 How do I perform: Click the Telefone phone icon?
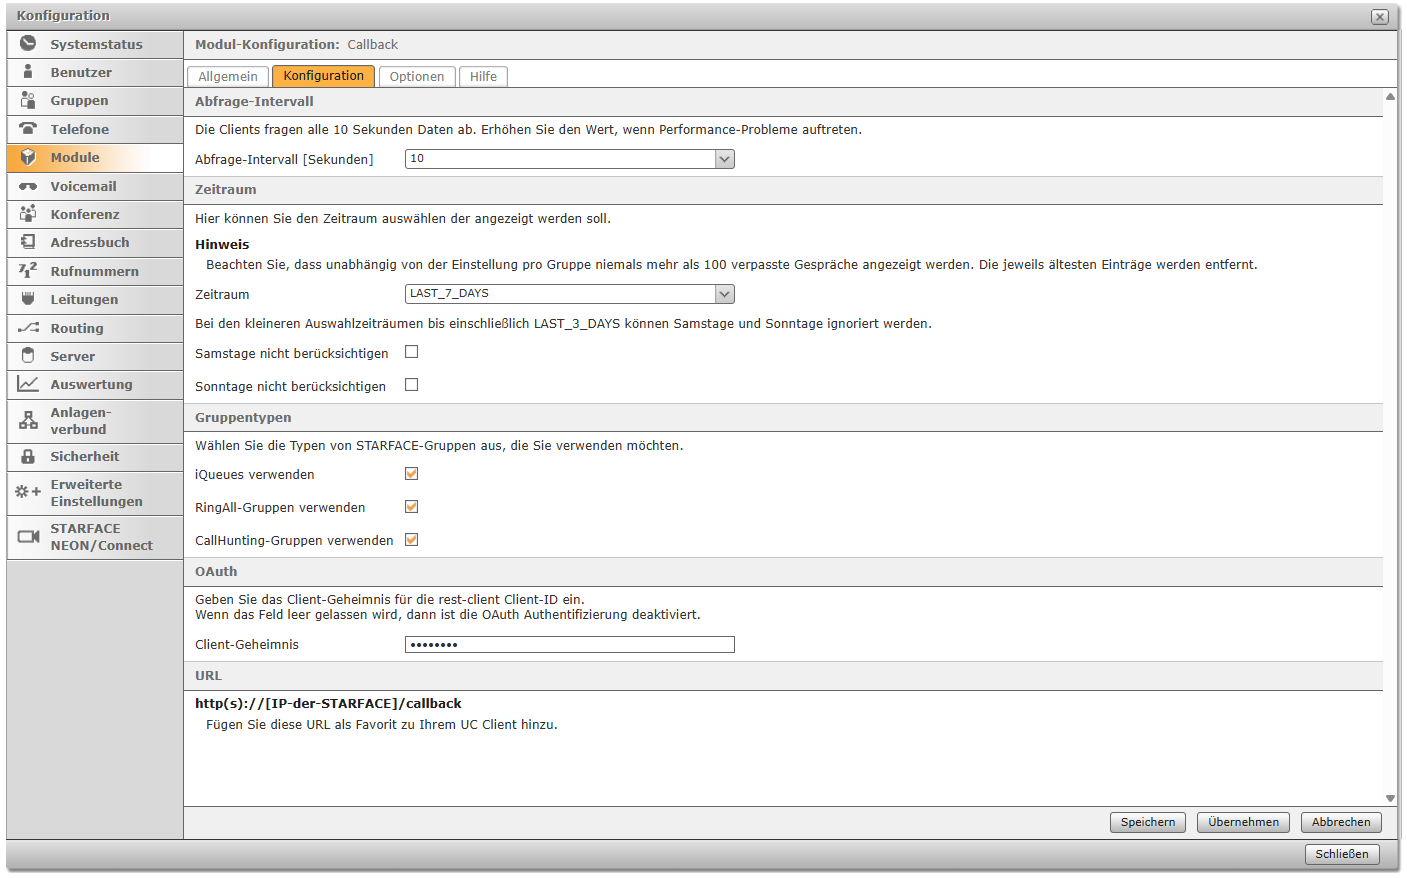(x=28, y=129)
